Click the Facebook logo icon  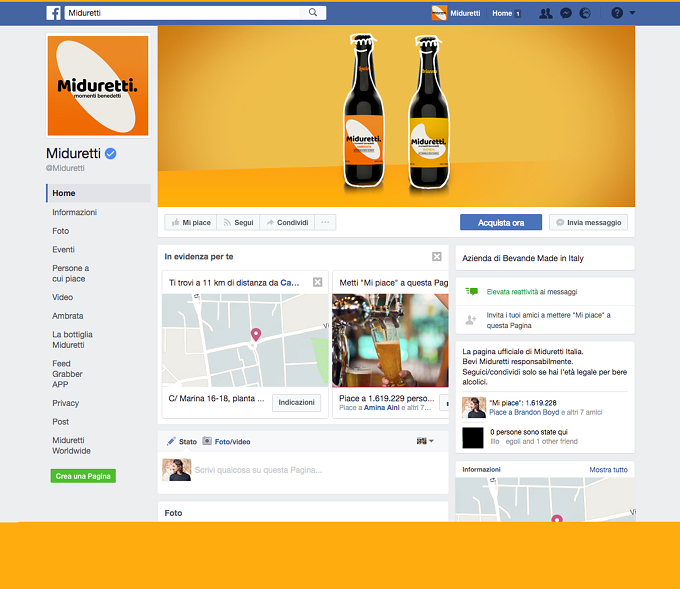pyautogui.click(x=53, y=13)
